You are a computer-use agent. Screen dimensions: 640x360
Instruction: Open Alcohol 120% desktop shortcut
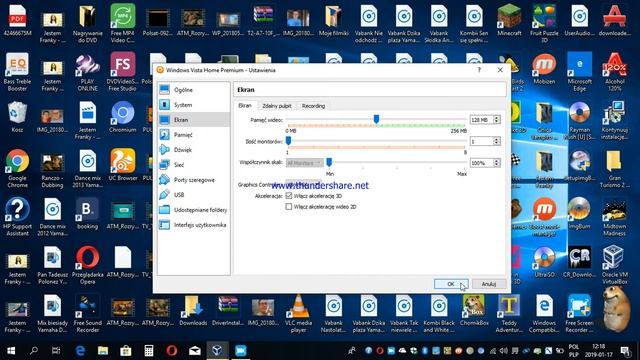615,71
